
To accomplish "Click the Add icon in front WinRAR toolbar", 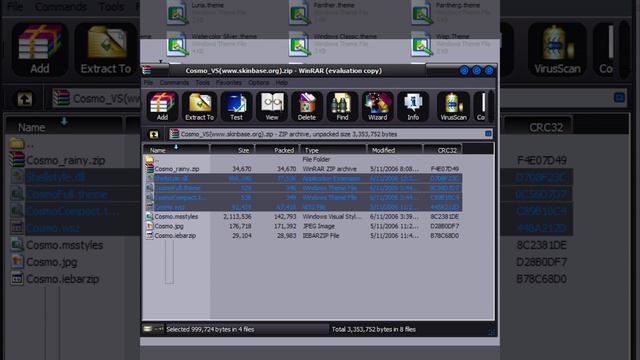I will [162, 107].
